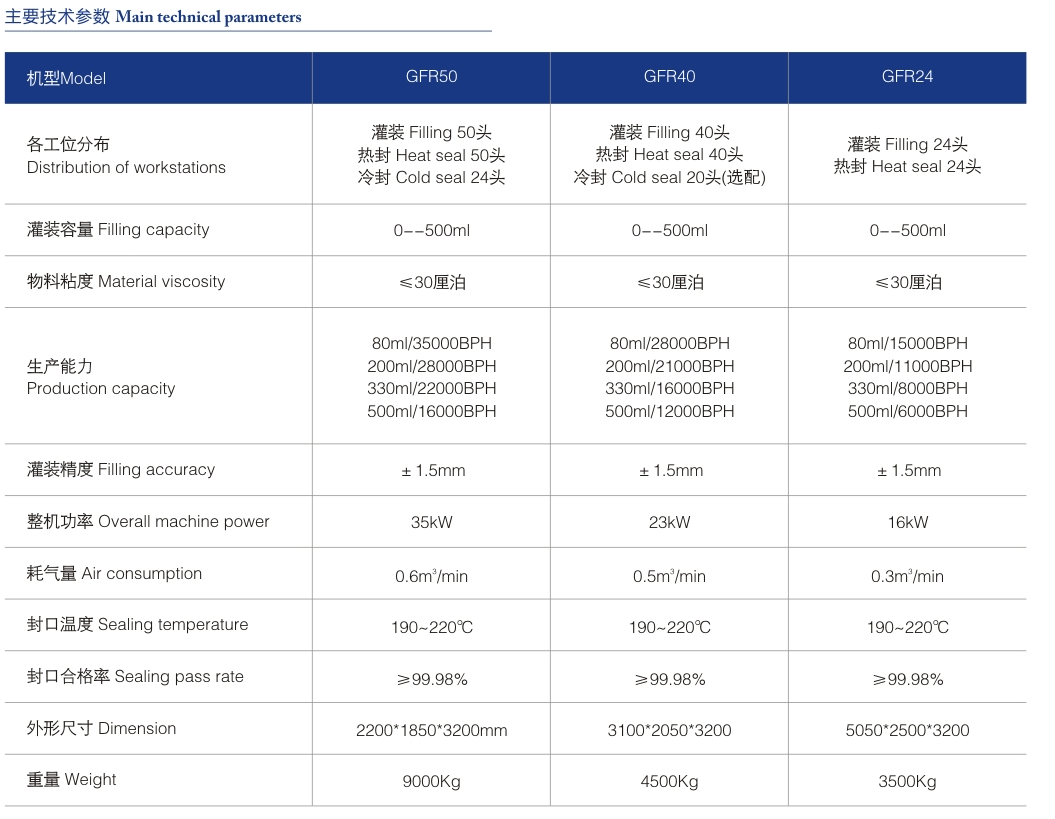Select the 'Filling accuracy' row label
The height and width of the screenshot is (819, 1055).
point(121,470)
